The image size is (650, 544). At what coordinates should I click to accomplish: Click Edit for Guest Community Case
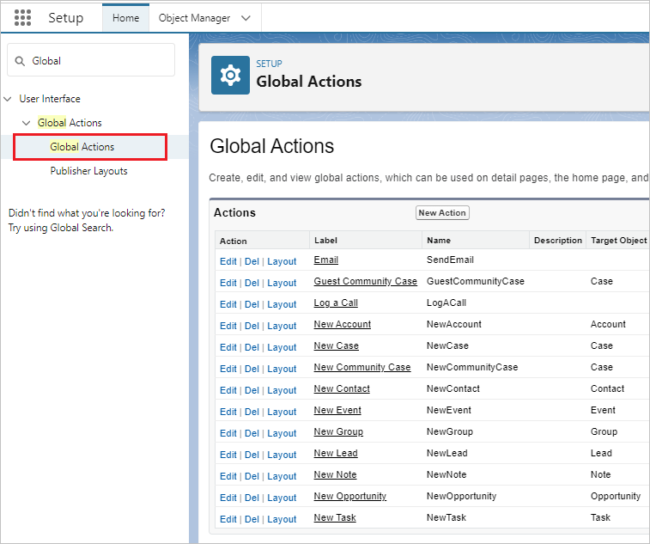[x=228, y=283]
